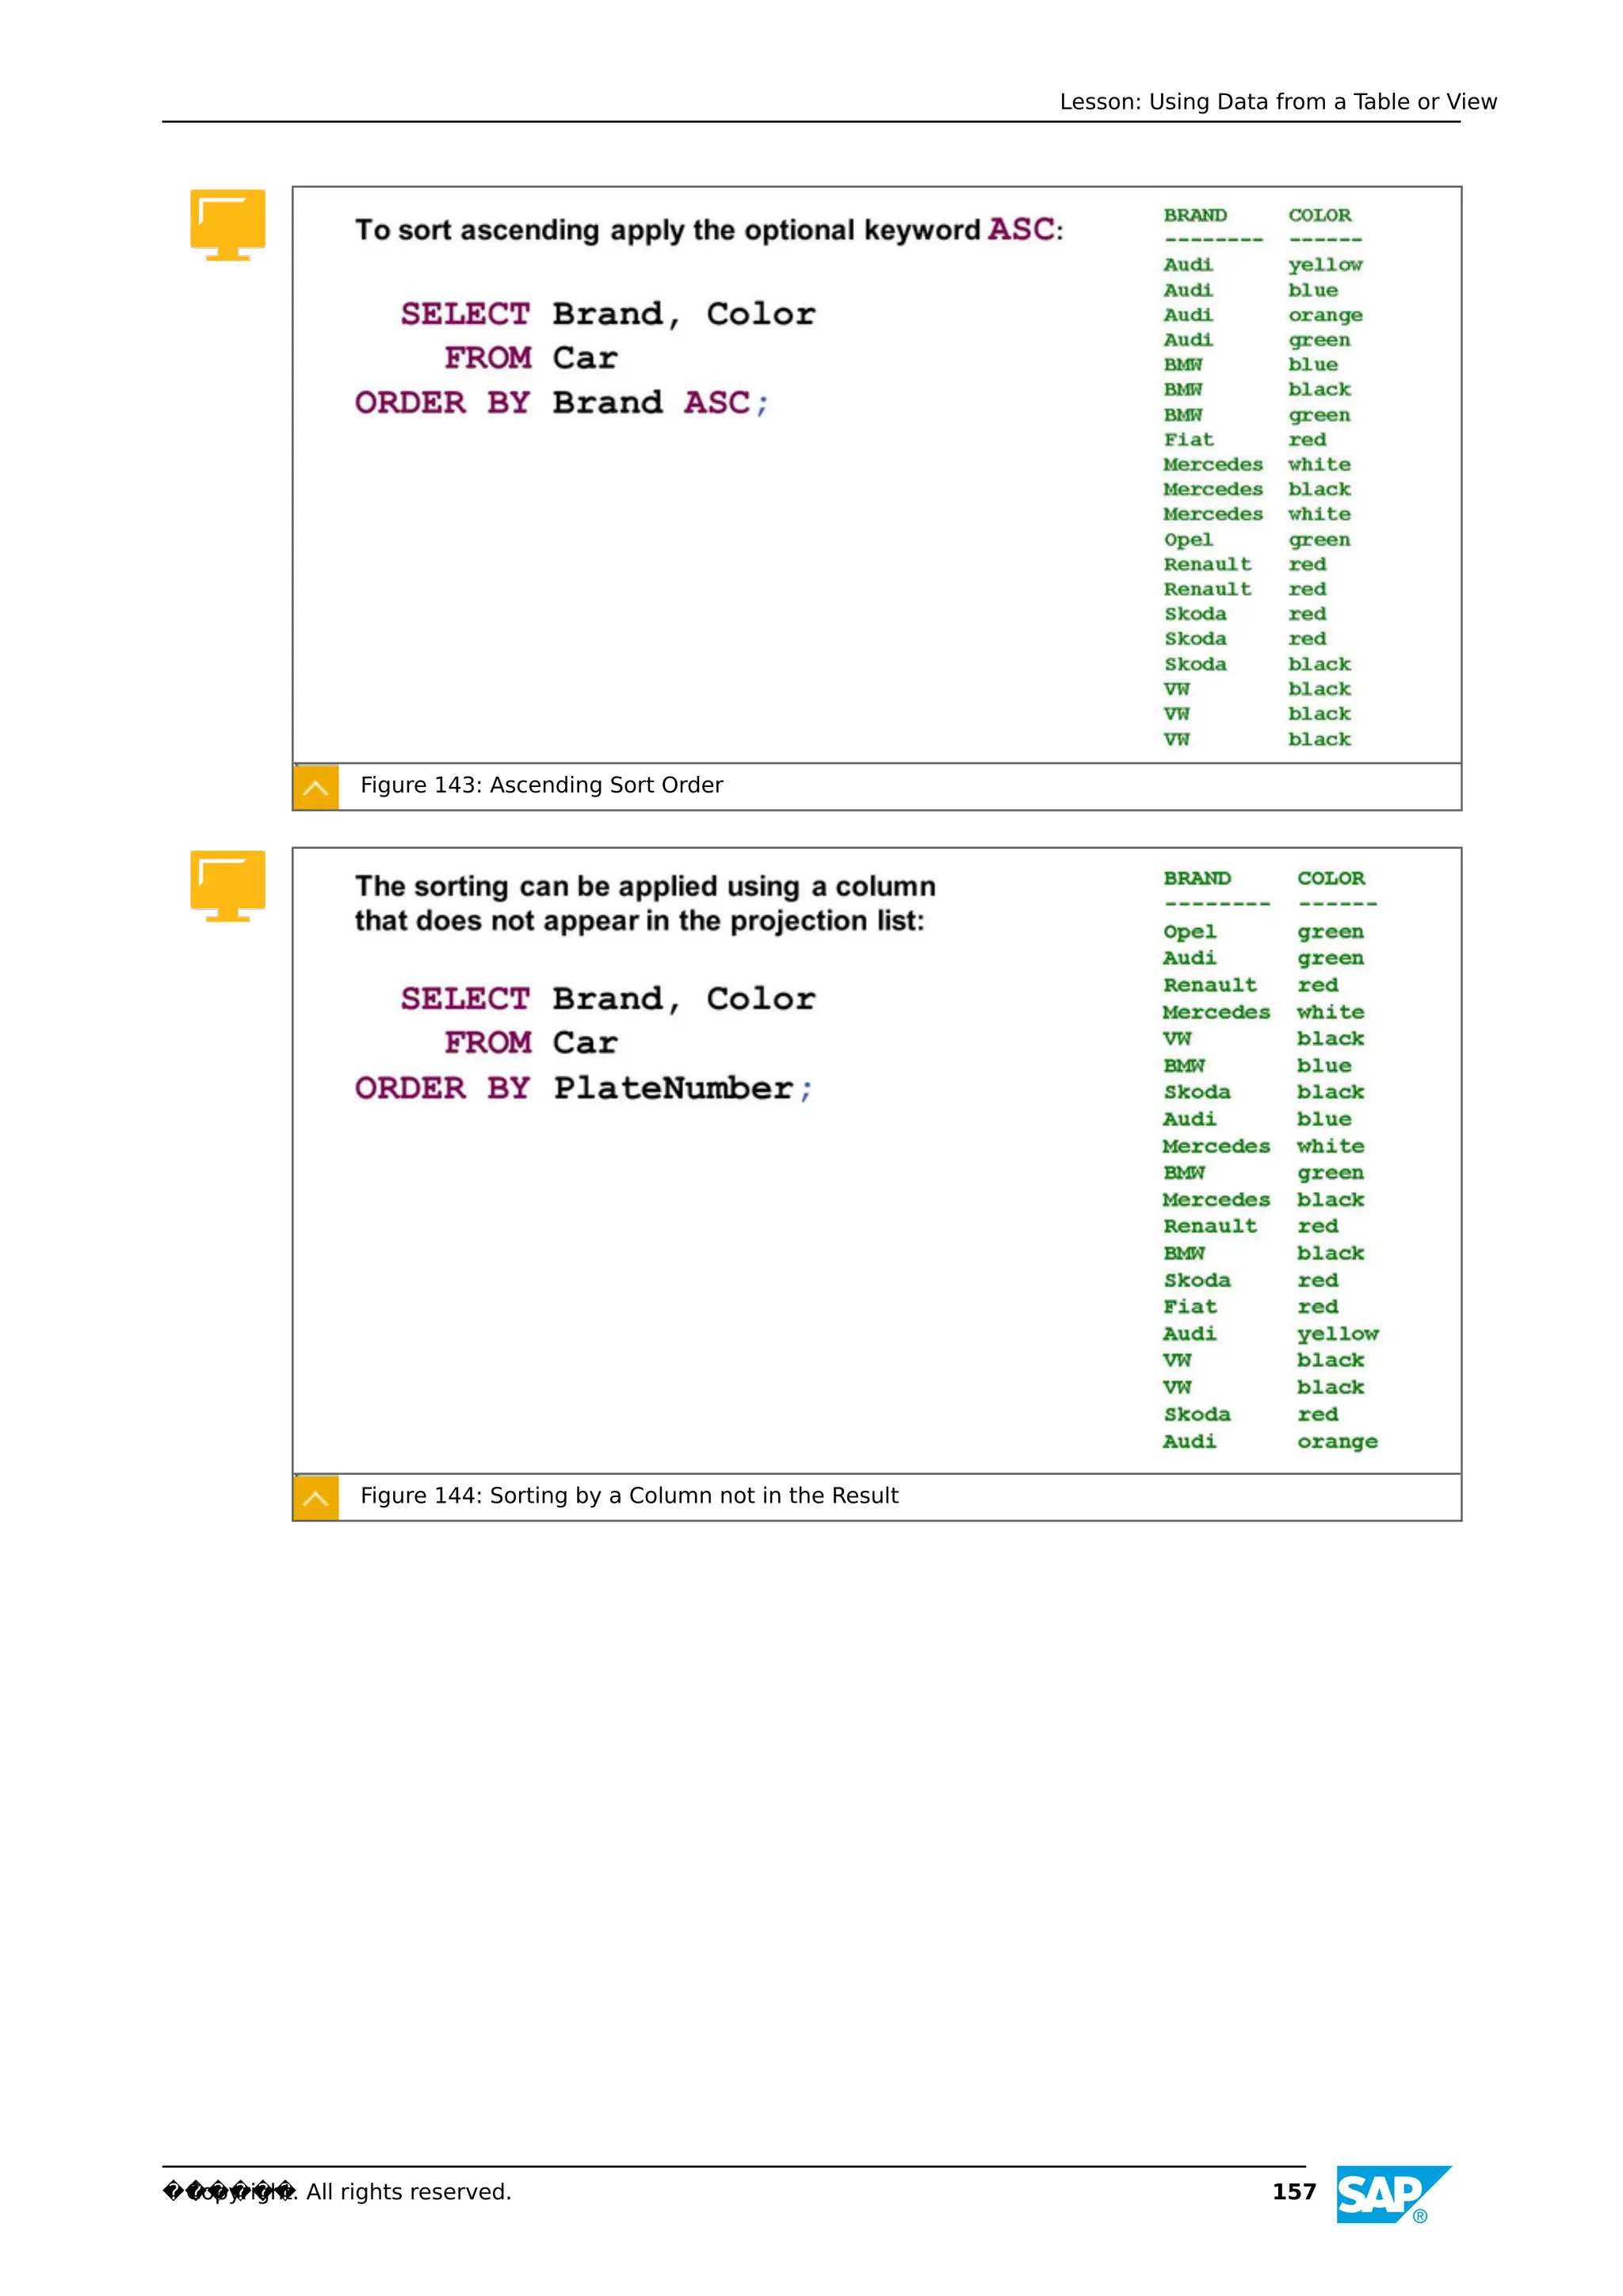1623x2296 pixels.
Task: Click the Fiat row in first result table
Action: pyautogui.click(x=1188, y=440)
